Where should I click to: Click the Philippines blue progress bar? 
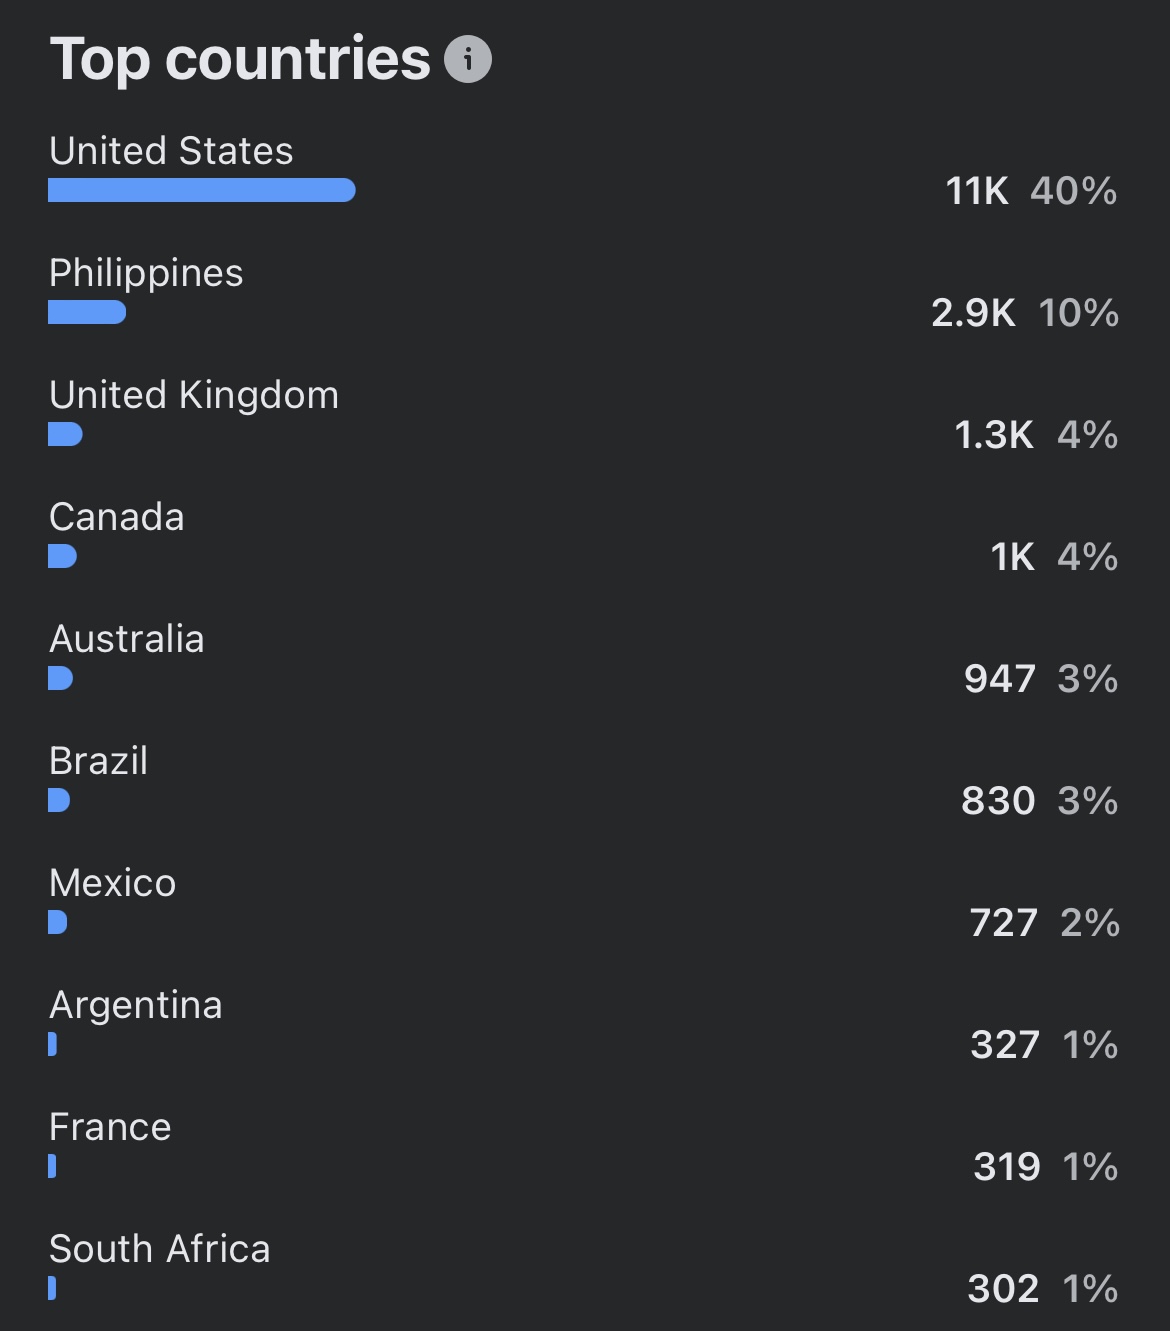point(87,312)
